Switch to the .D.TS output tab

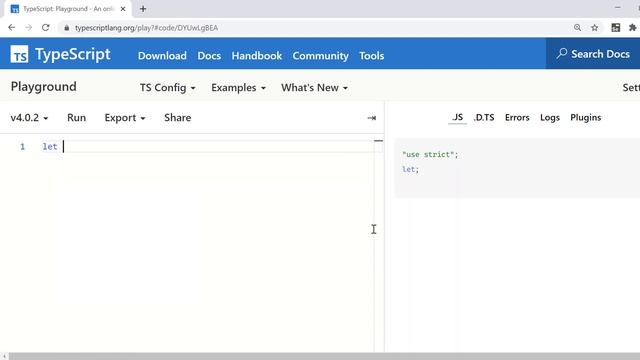[484, 118]
